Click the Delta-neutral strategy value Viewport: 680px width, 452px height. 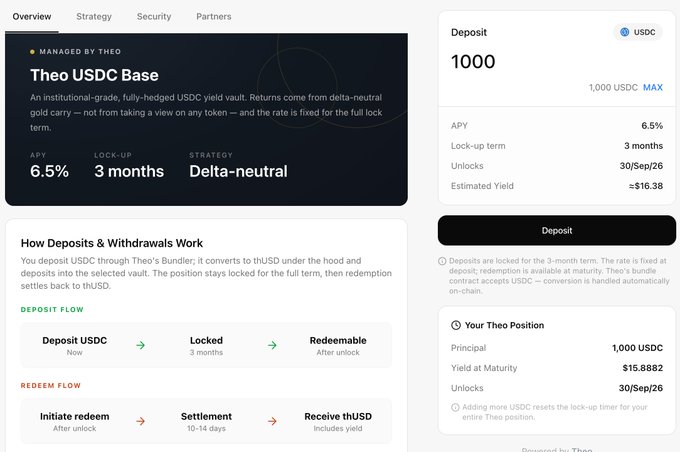click(238, 171)
